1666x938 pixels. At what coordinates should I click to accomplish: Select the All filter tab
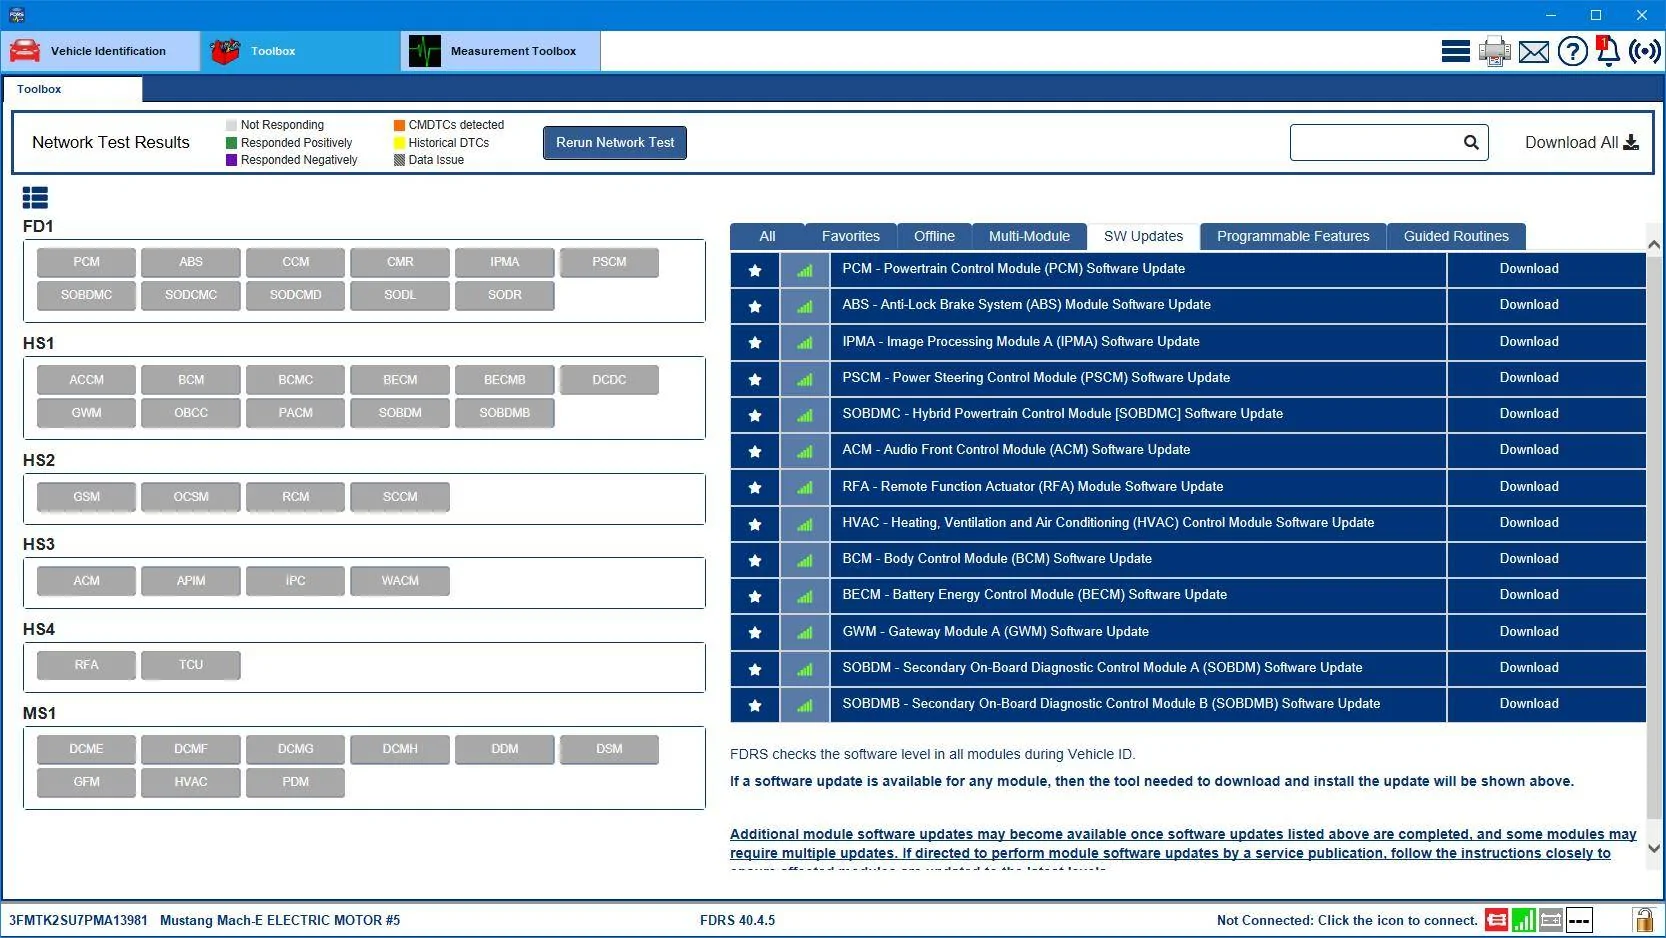coord(767,236)
